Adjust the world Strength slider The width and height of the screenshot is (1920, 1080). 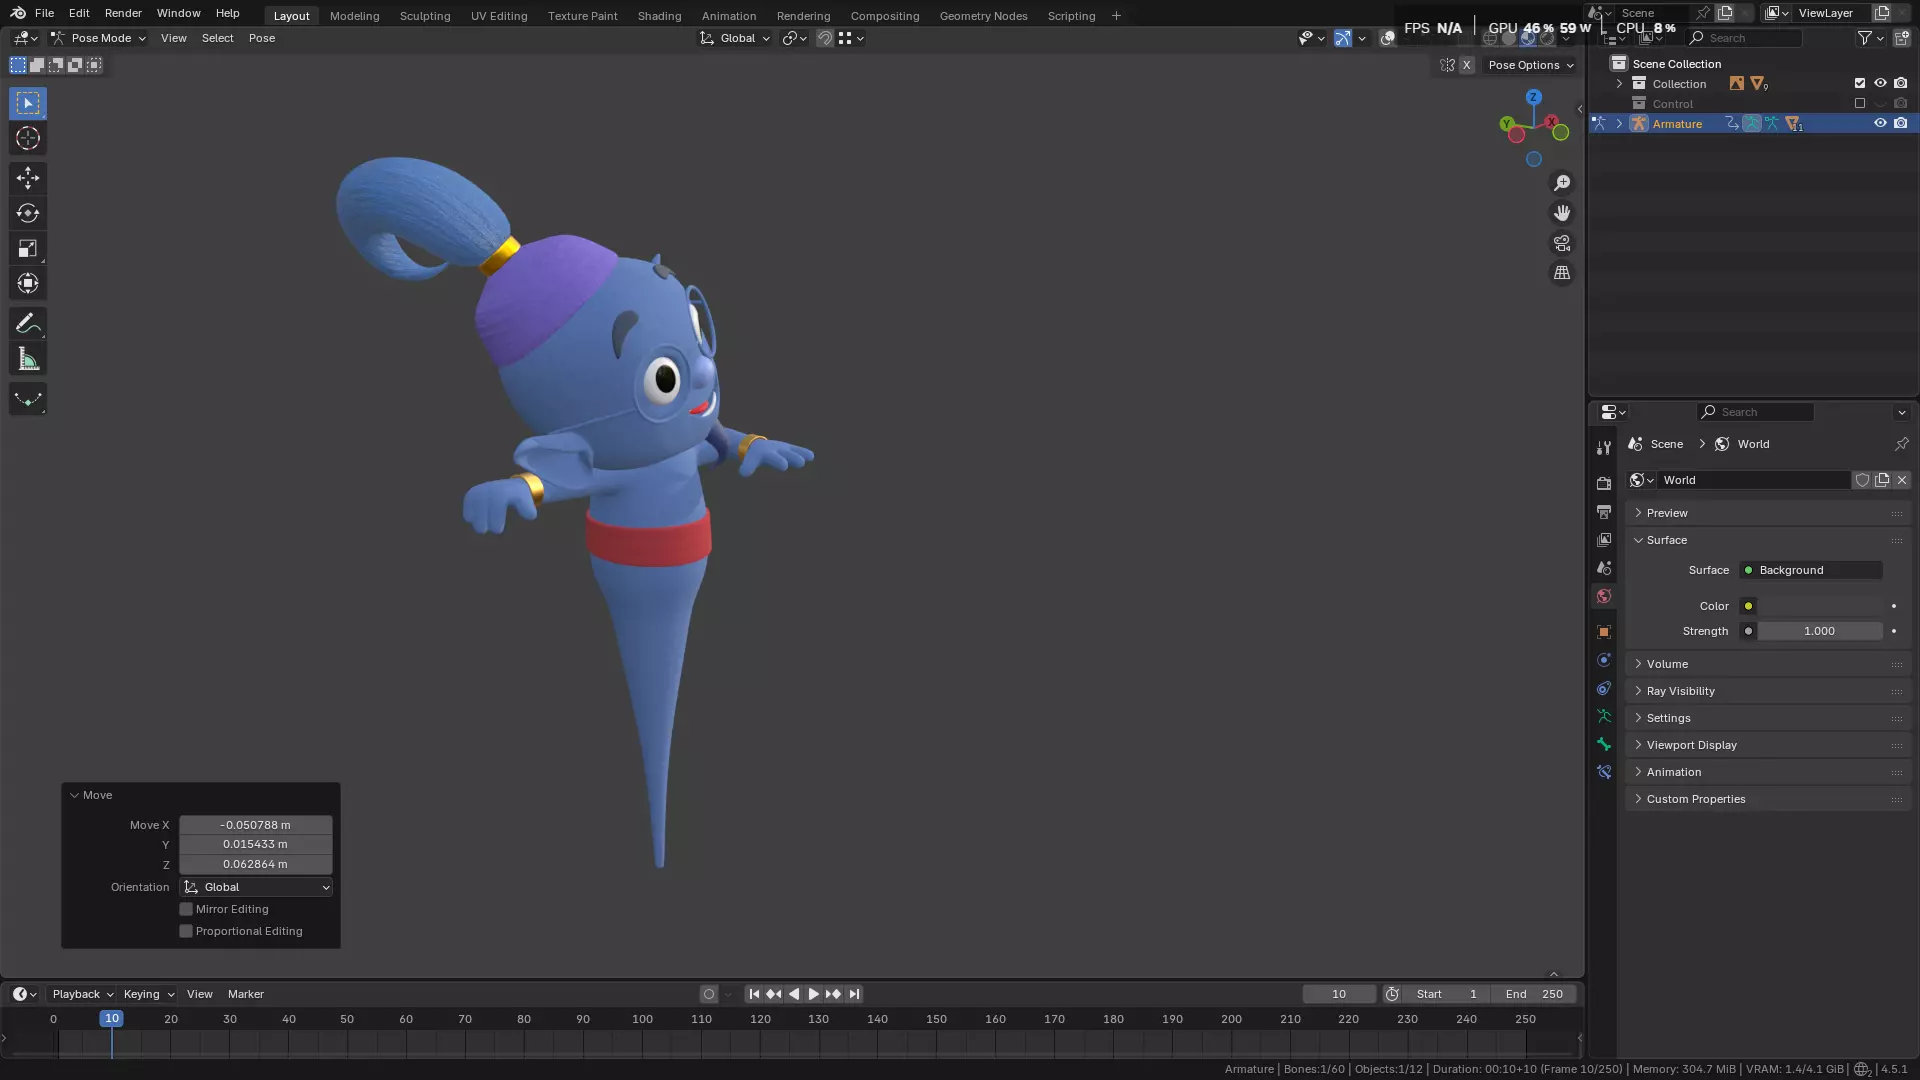point(1820,631)
